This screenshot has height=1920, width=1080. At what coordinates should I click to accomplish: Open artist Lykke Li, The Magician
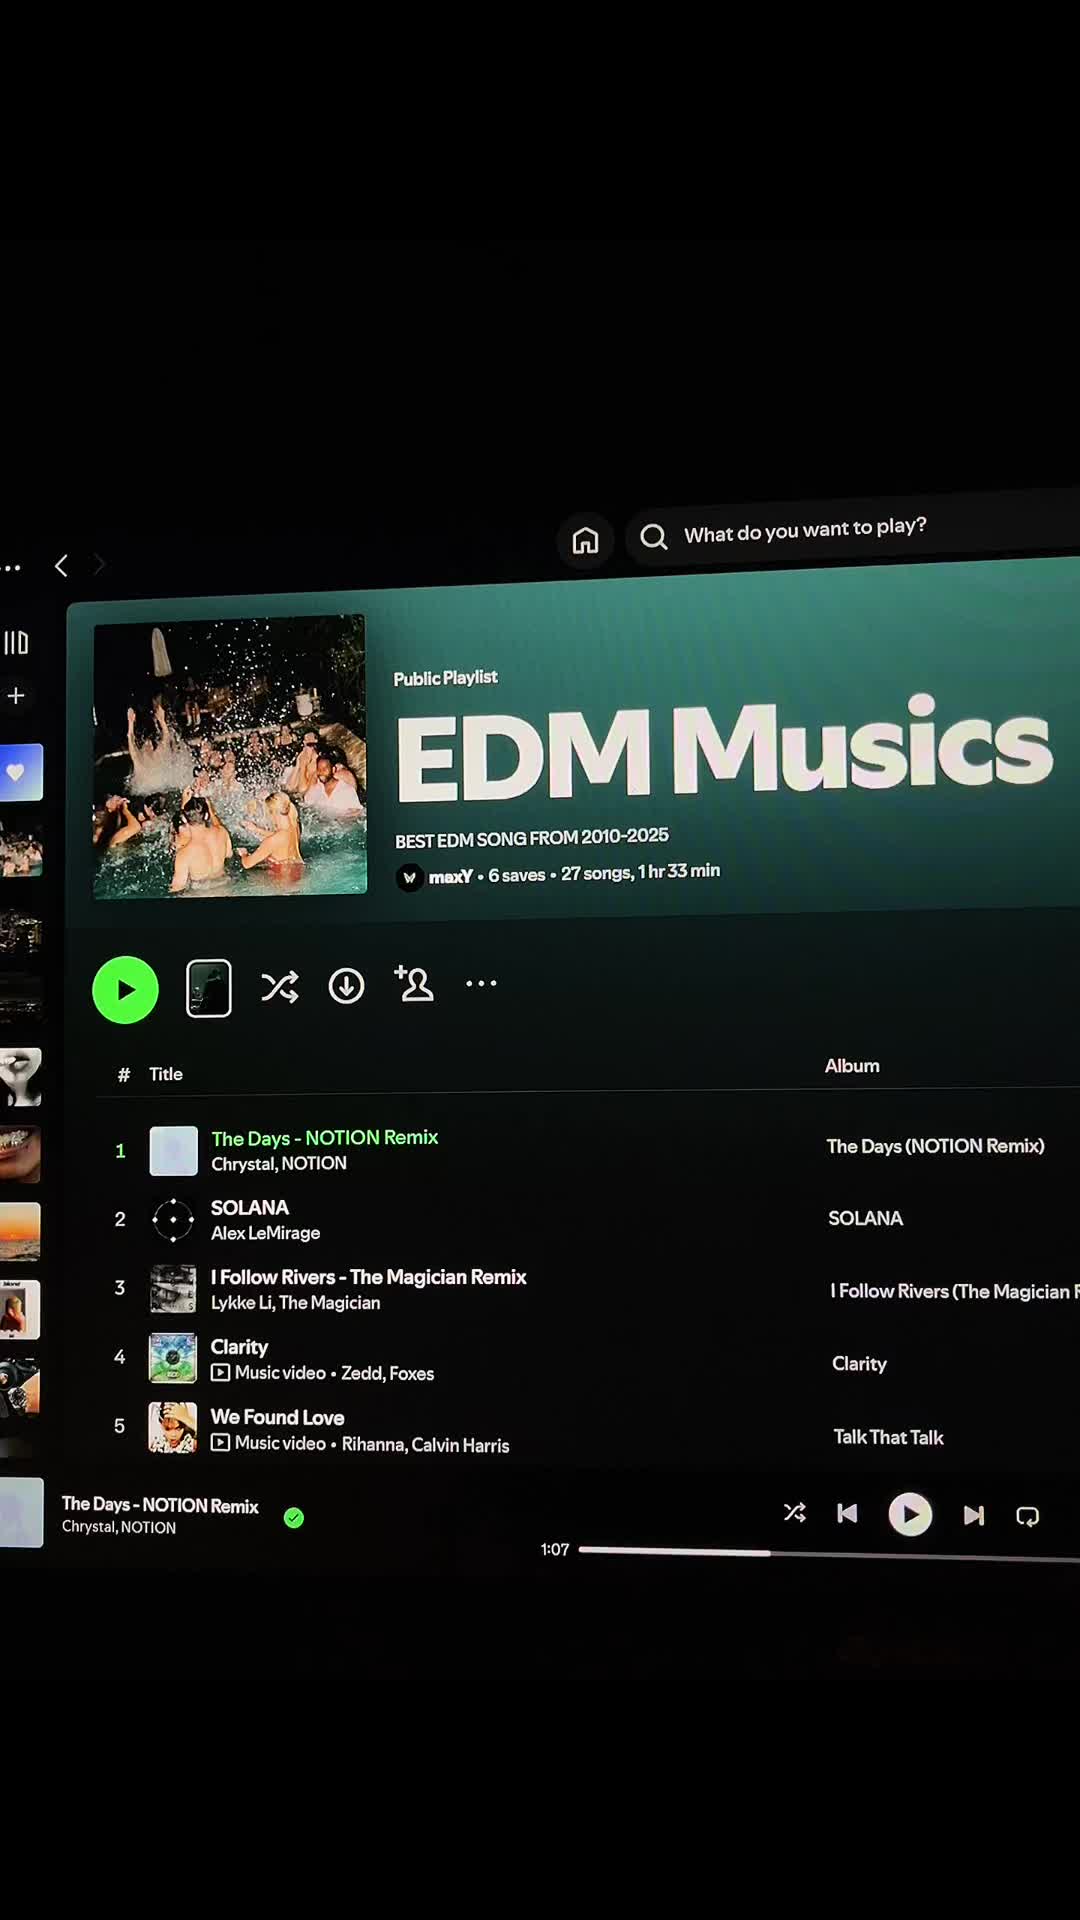pos(295,1303)
